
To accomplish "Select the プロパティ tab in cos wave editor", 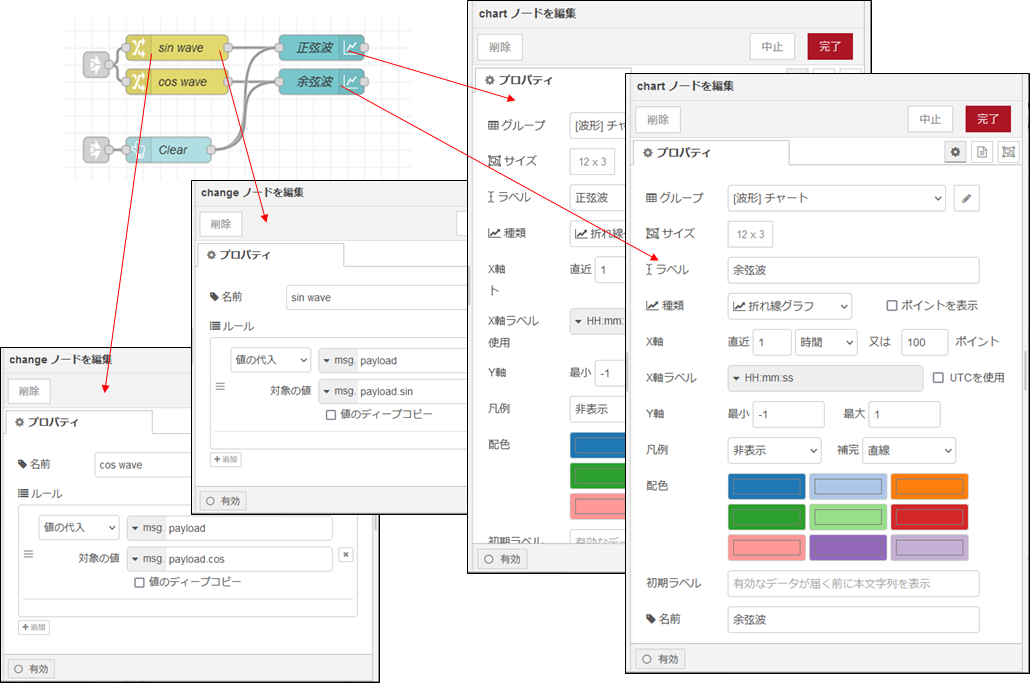I will click(78, 422).
